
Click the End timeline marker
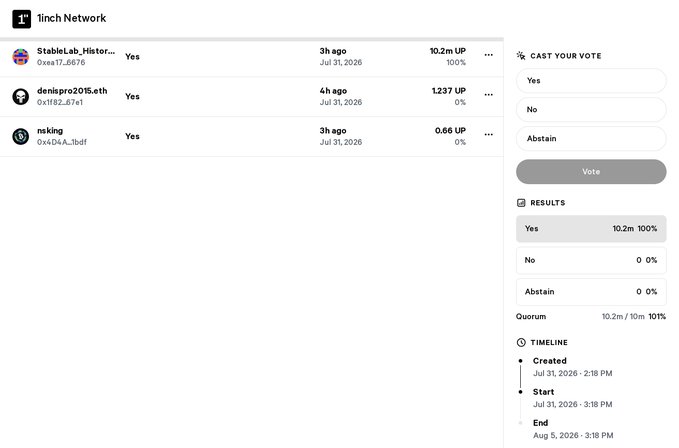(521, 423)
